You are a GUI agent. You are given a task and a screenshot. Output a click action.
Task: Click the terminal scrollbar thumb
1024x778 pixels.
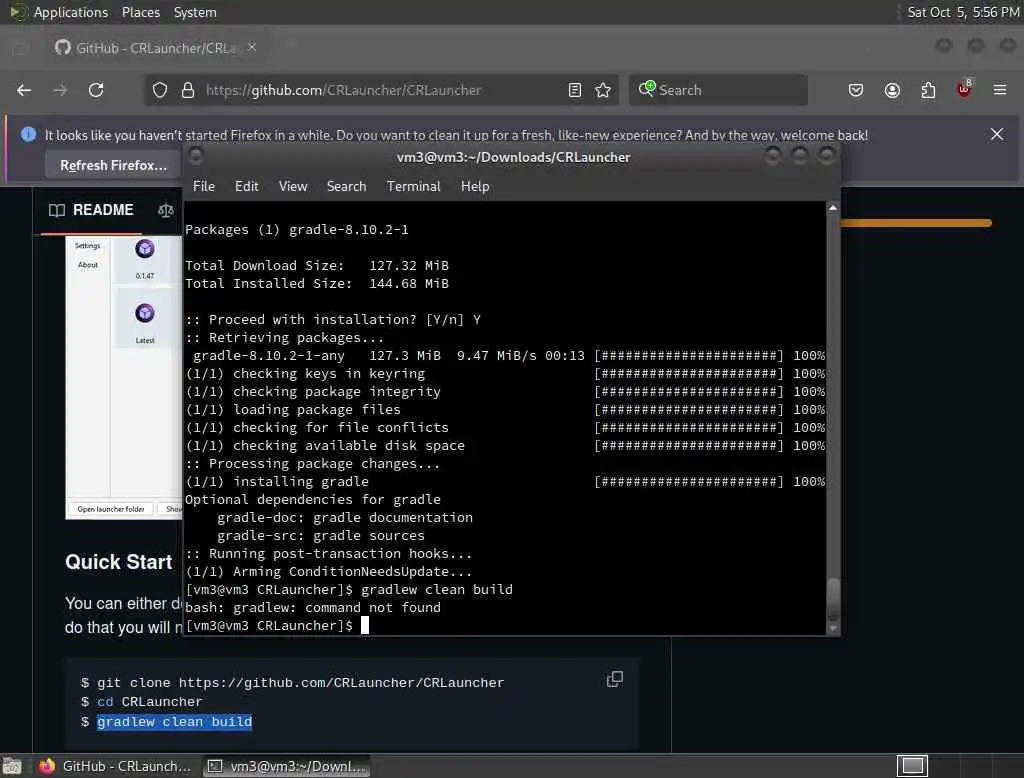[833, 599]
